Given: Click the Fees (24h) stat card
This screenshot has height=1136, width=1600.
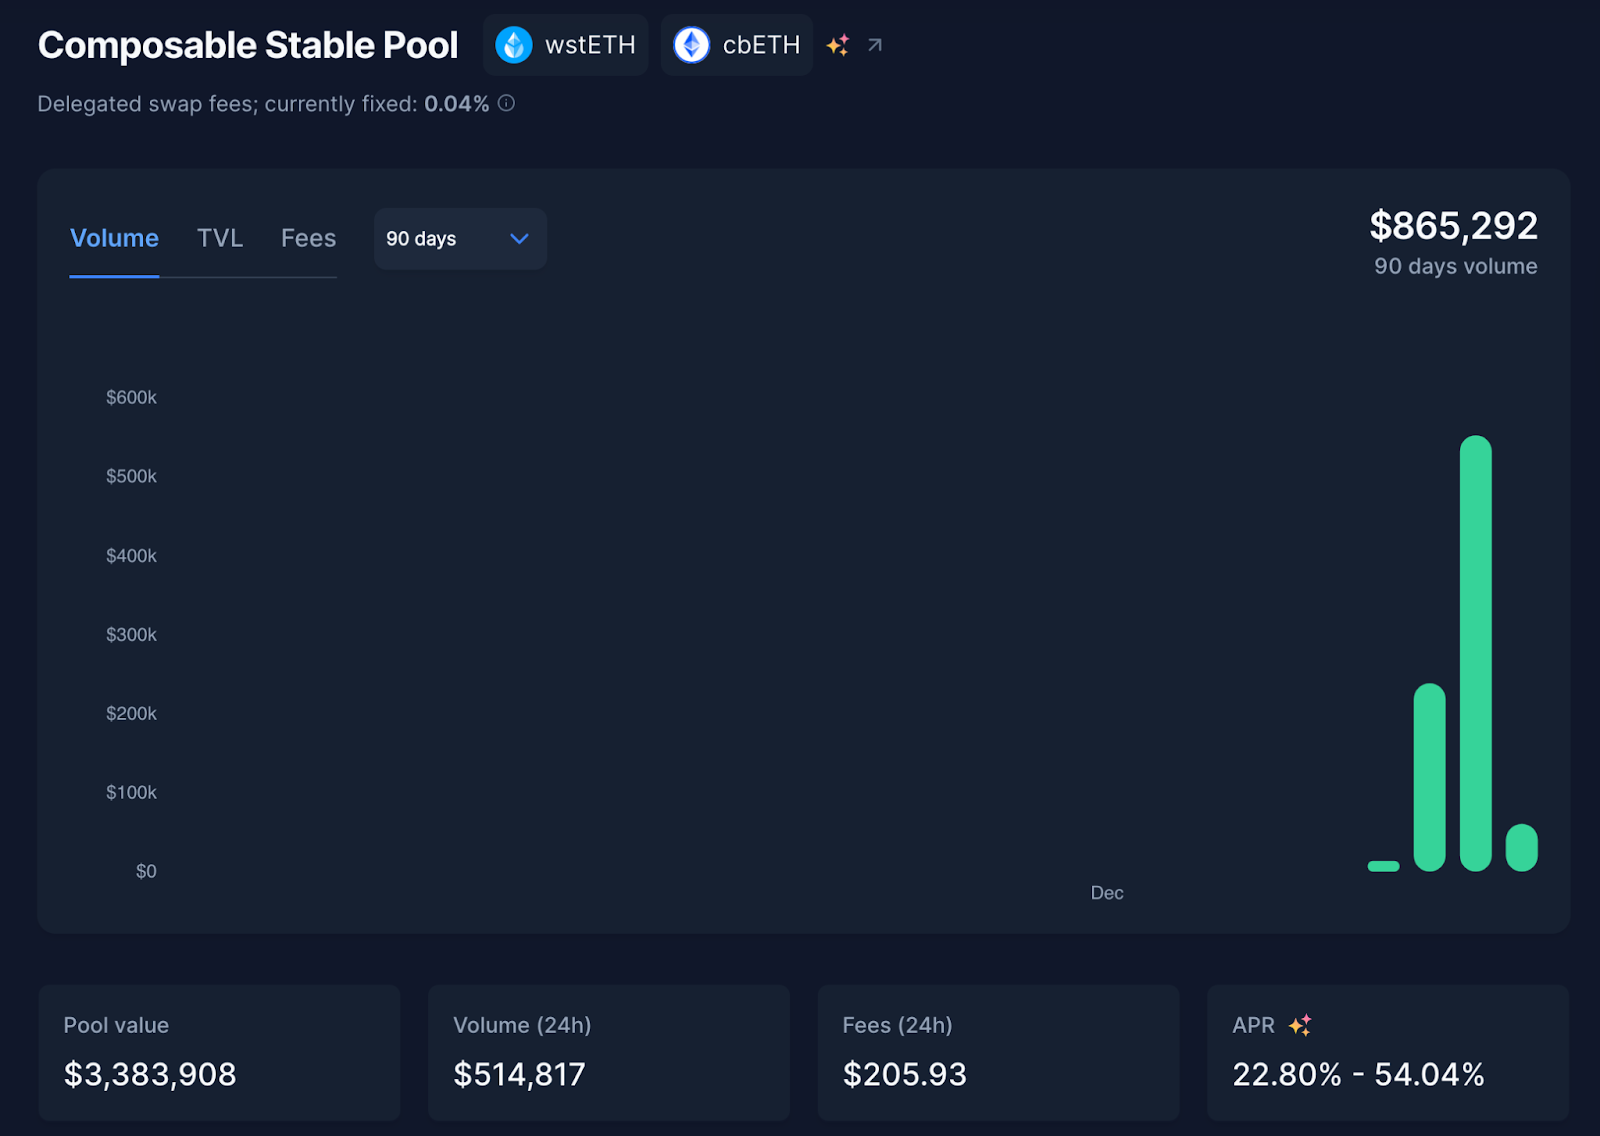Looking at the screenshot, I should (x=998, y=1052).
